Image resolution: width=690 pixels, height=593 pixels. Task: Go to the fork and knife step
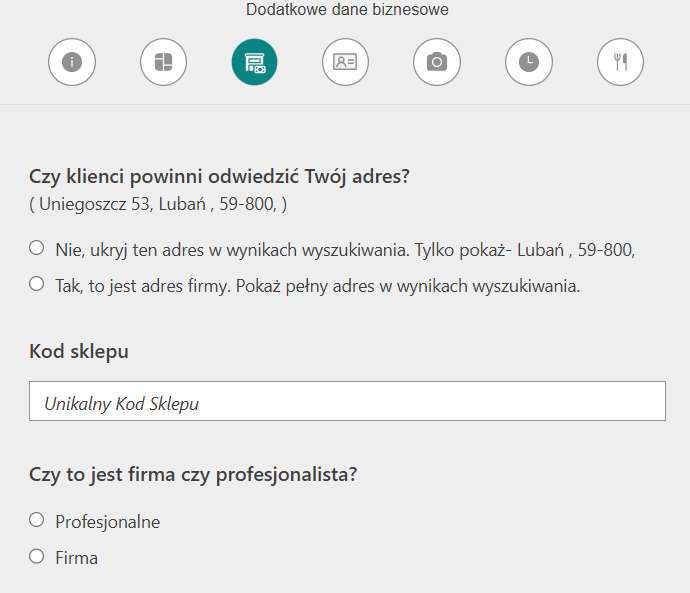620,62
